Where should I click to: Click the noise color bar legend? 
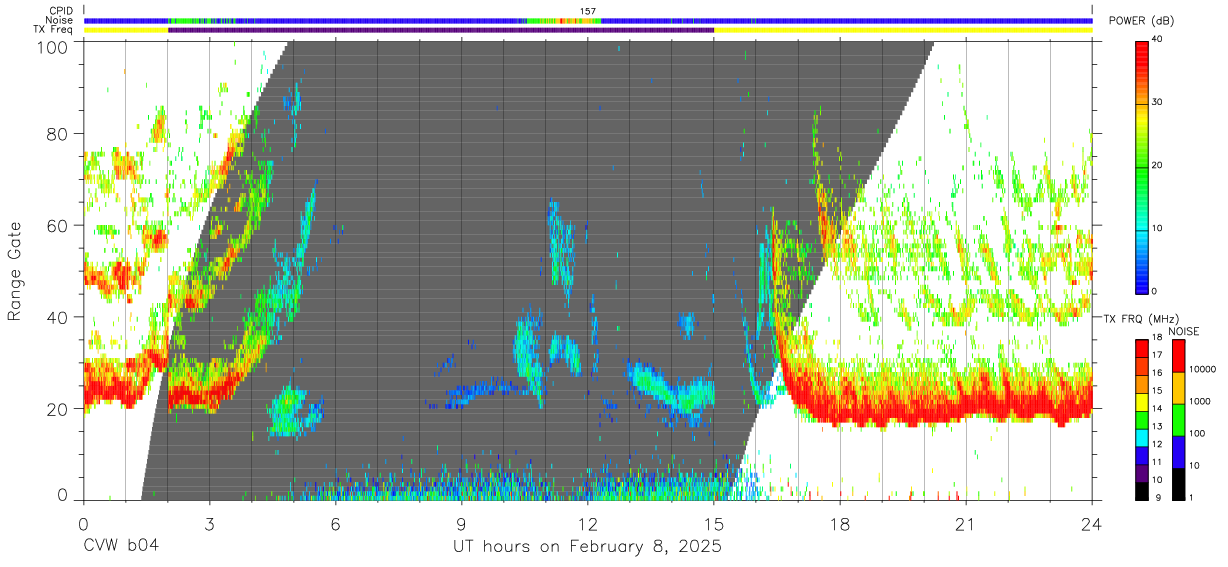click(x=1180, y=419)
